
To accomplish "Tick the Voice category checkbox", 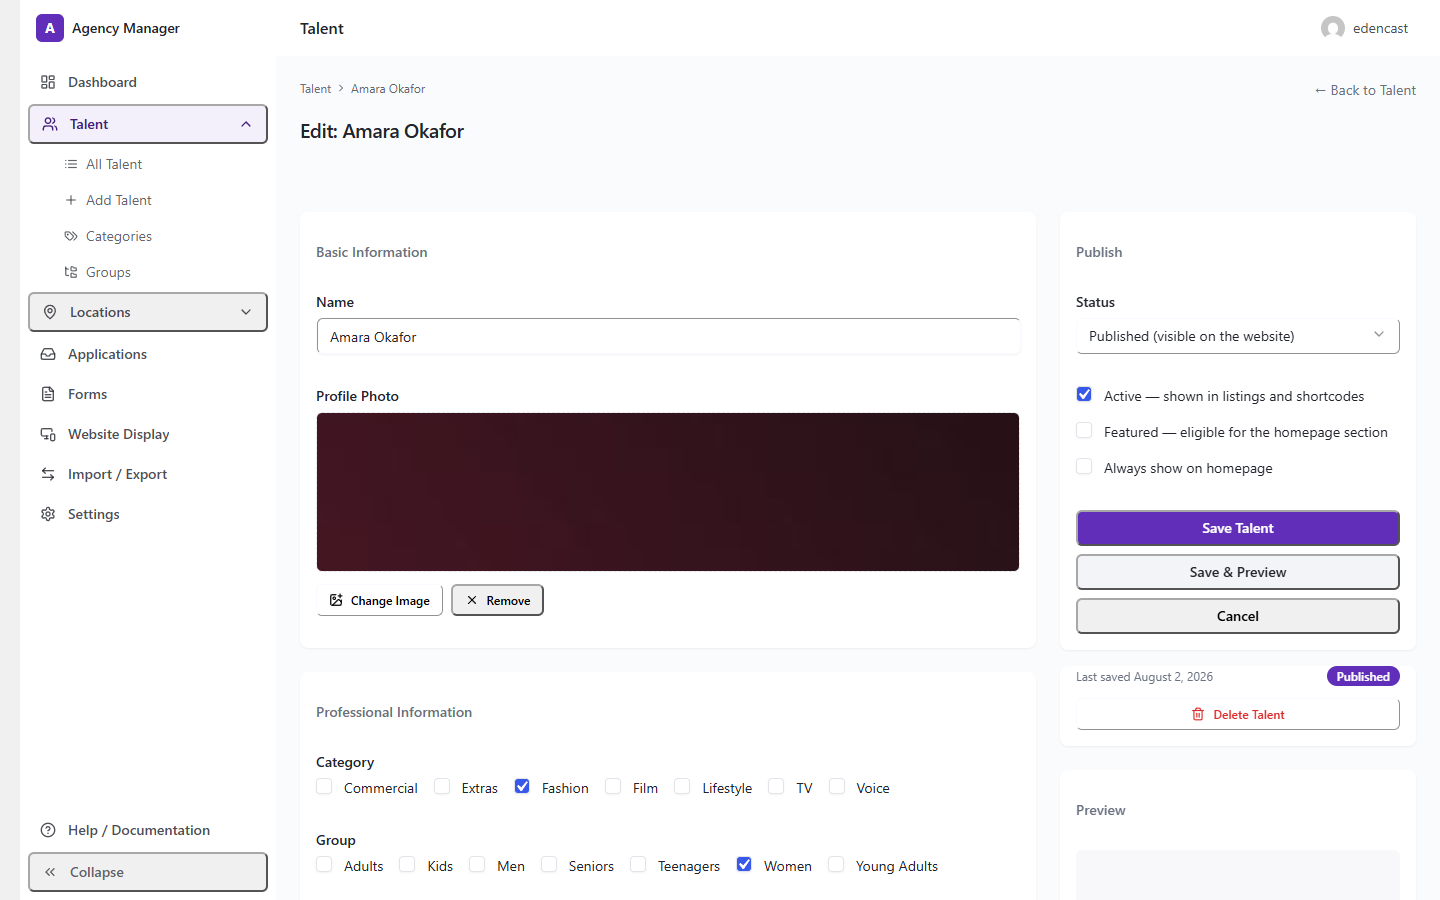I will point(837,787).
